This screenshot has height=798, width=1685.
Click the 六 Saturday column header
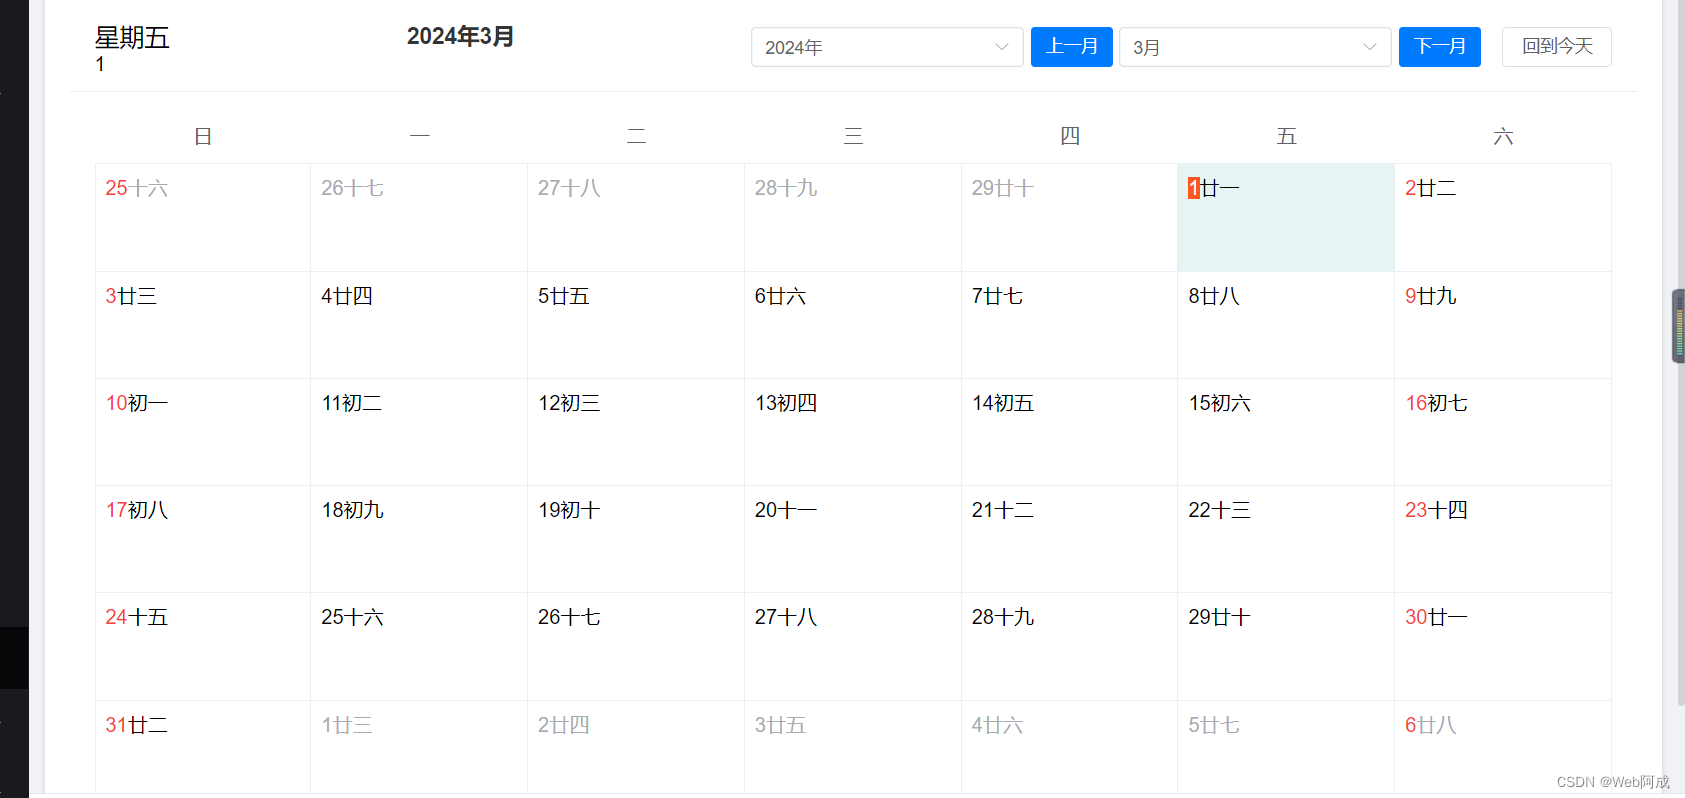pyautogui.click(x=1503, y=136)
